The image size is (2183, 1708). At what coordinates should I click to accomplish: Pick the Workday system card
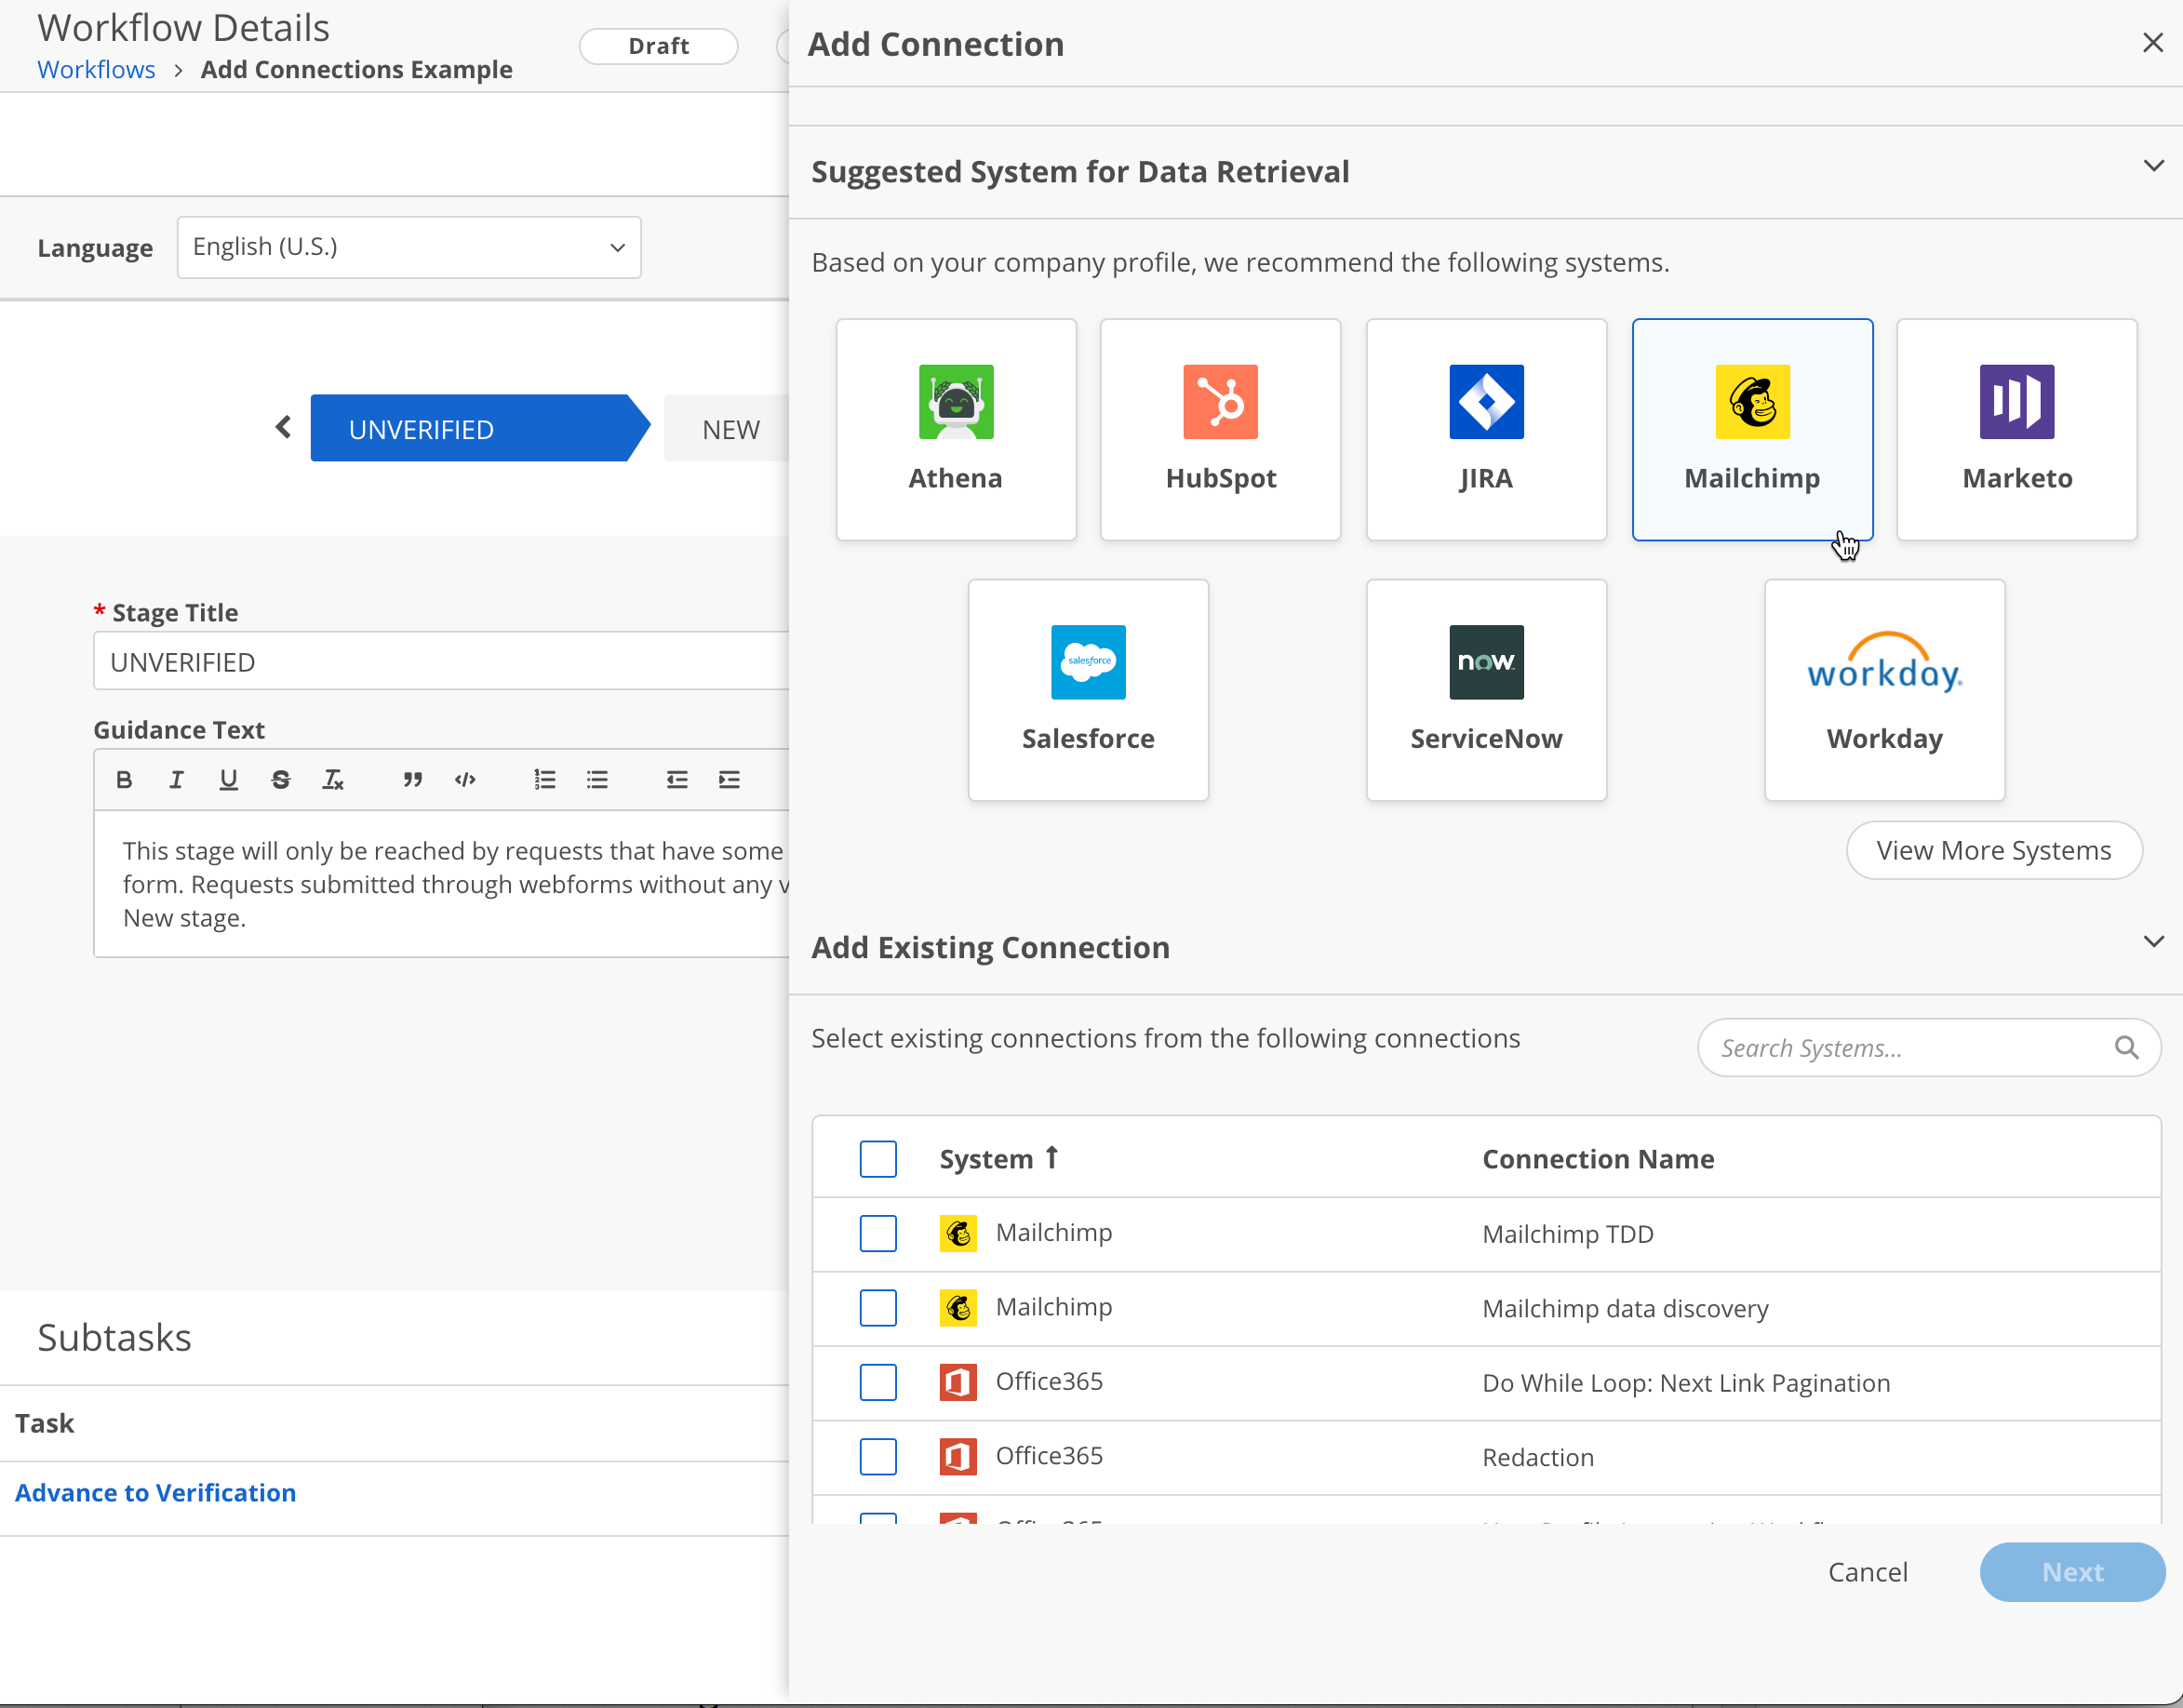click(x=1884, y=690)
